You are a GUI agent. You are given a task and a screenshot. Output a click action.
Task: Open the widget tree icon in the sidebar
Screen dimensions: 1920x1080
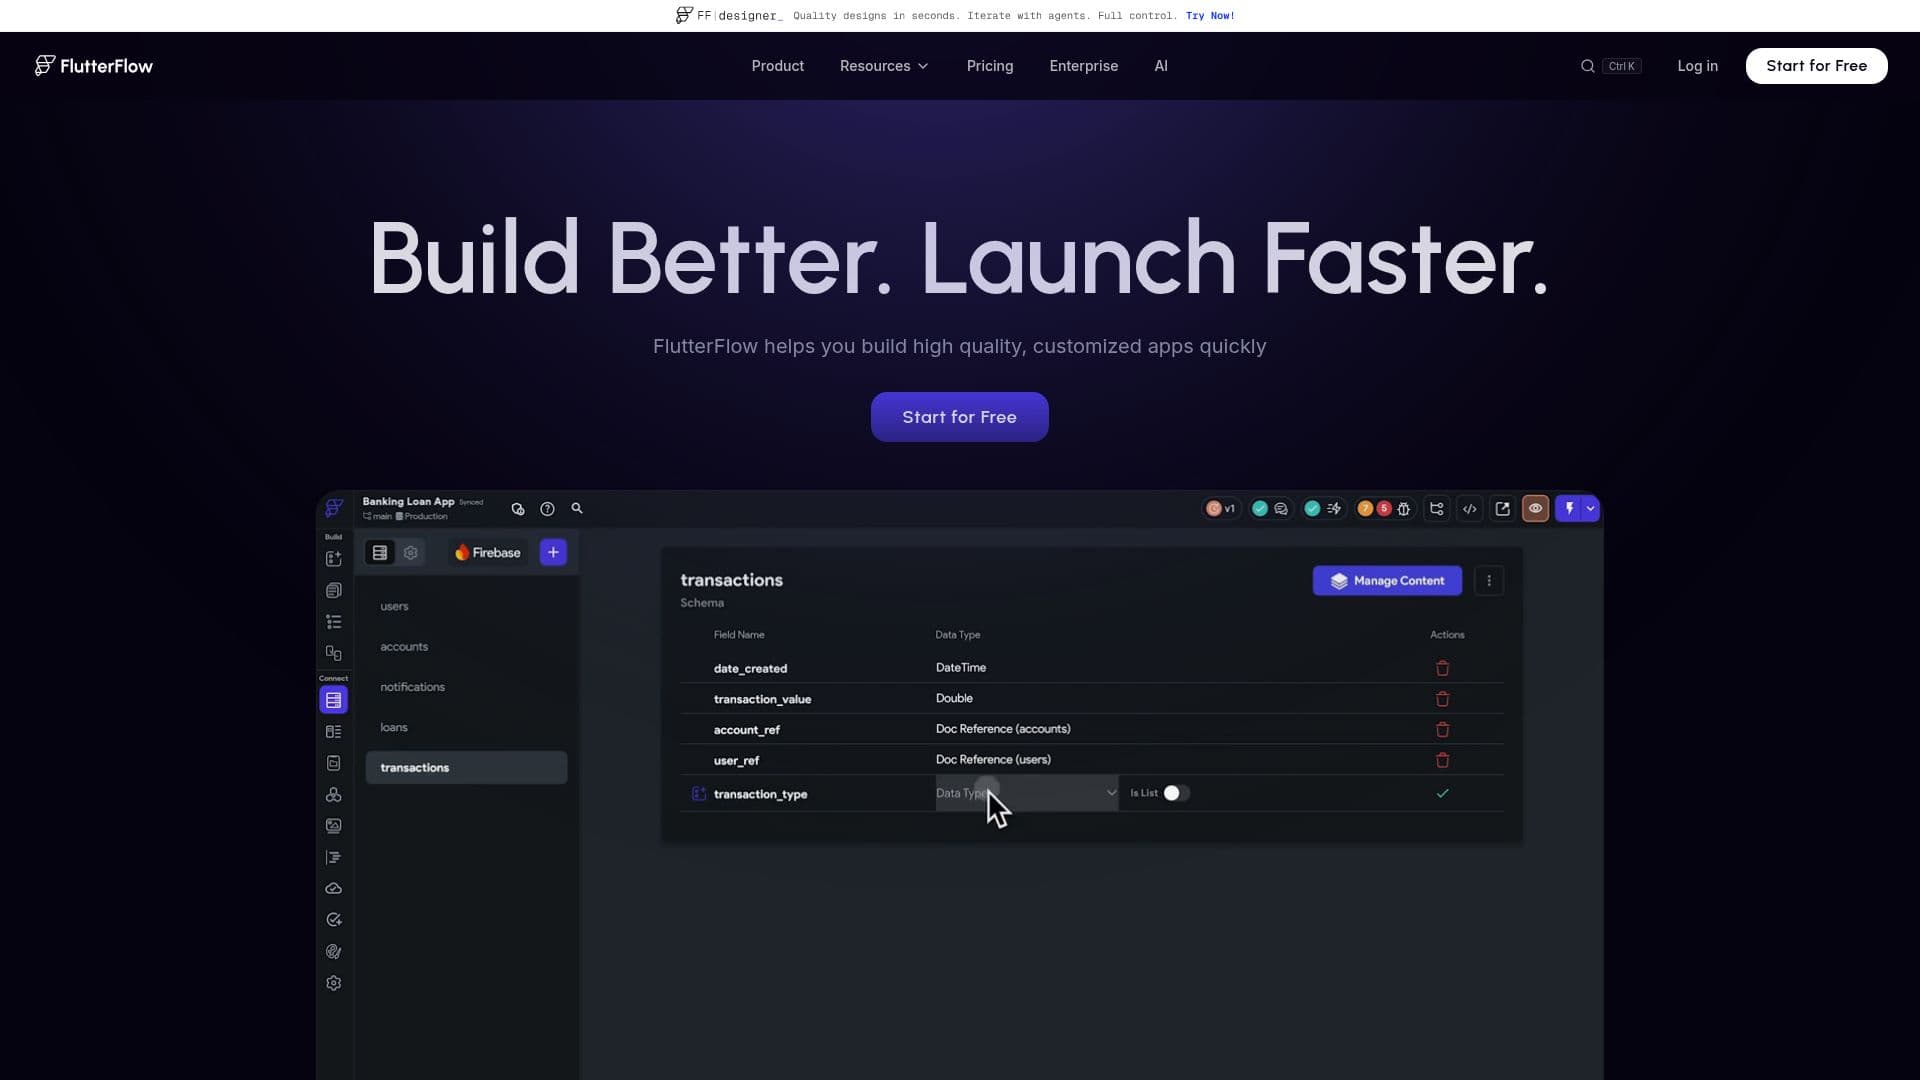click(334, 622)
